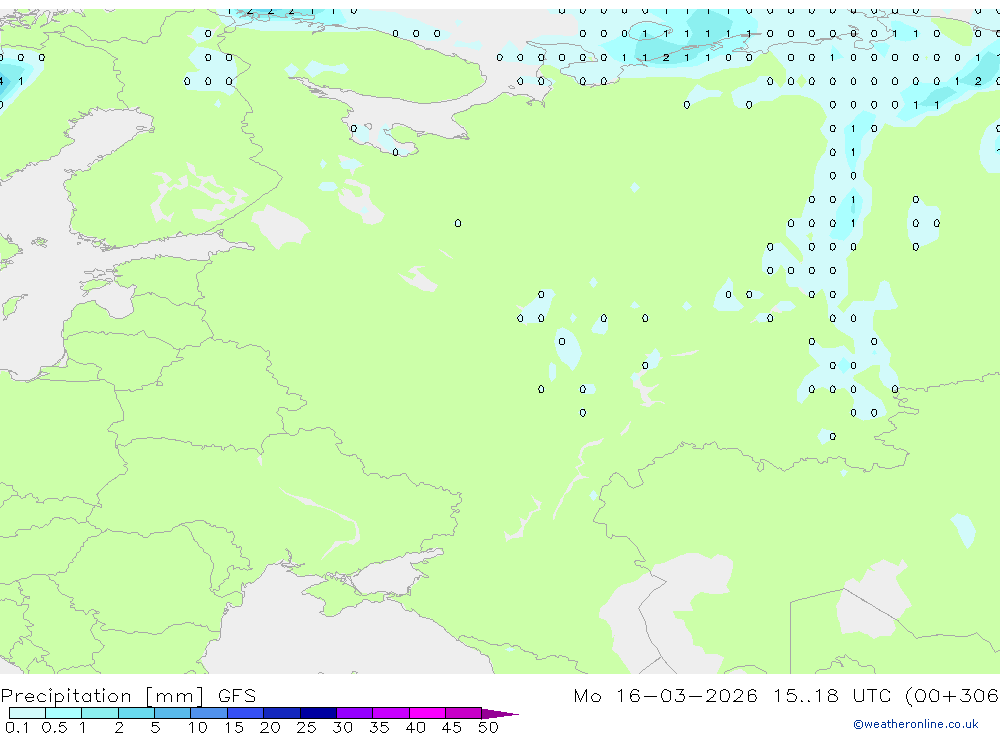Select the 5–10 mm legend swatch
This screenshot has height=733, width=1000.
click(173, 713)
